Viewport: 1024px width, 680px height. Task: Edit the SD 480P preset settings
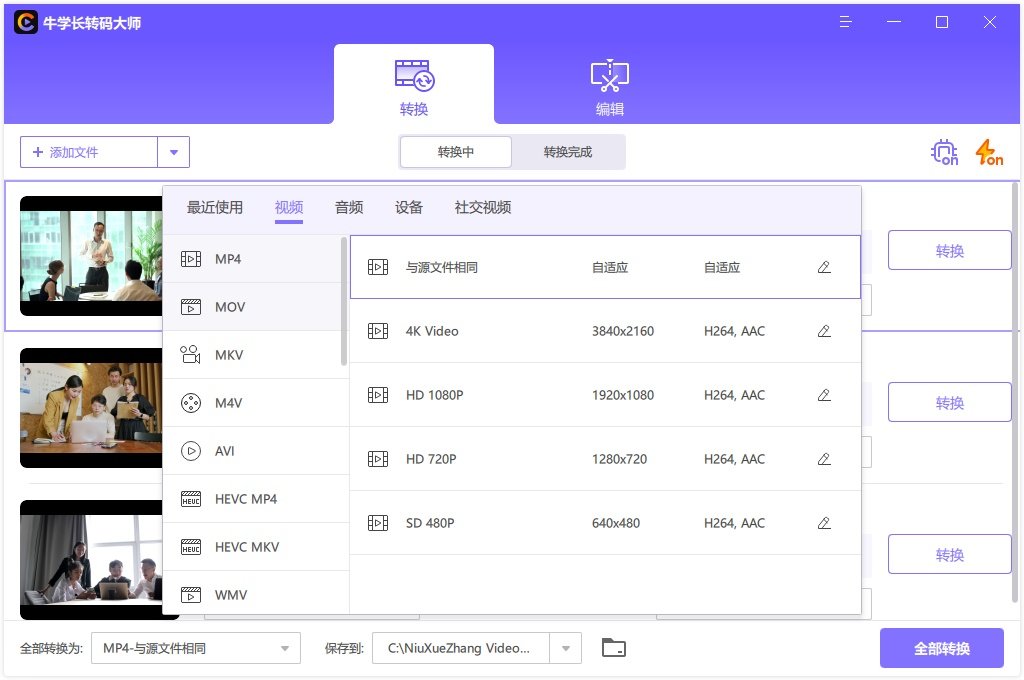click(x=823, y=522)
